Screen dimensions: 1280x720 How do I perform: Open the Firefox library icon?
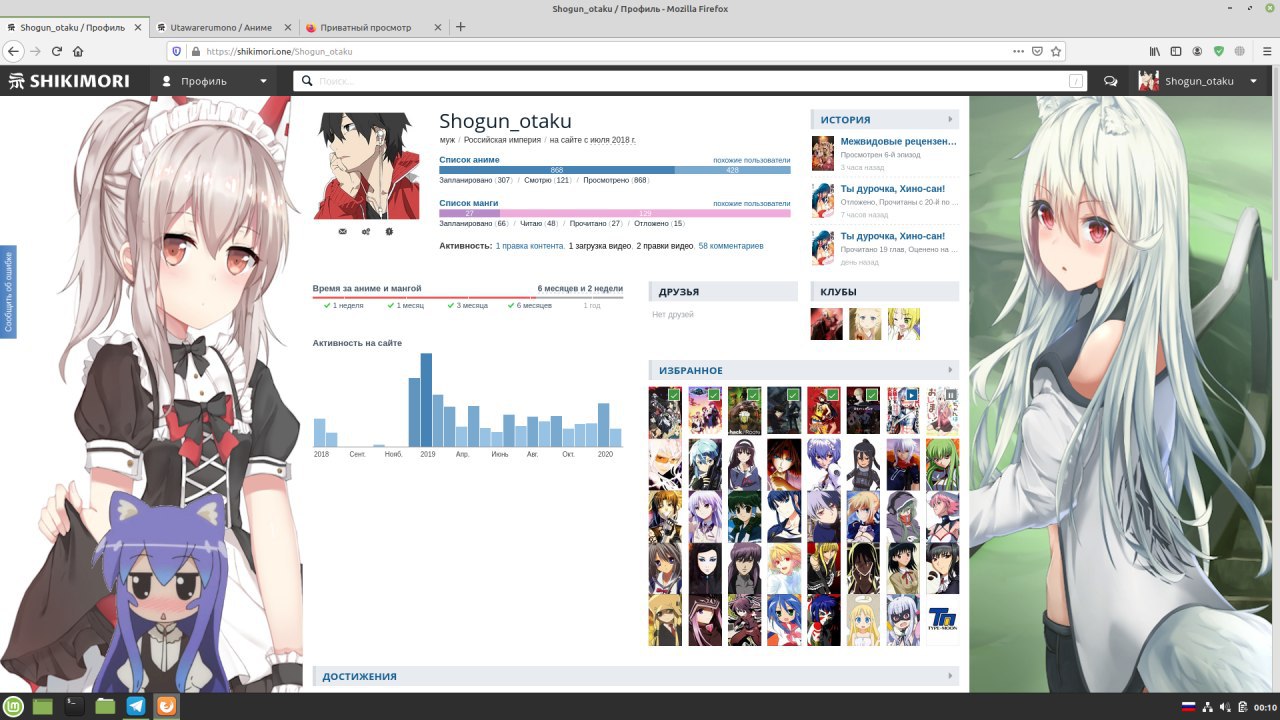coord(1154,51)
